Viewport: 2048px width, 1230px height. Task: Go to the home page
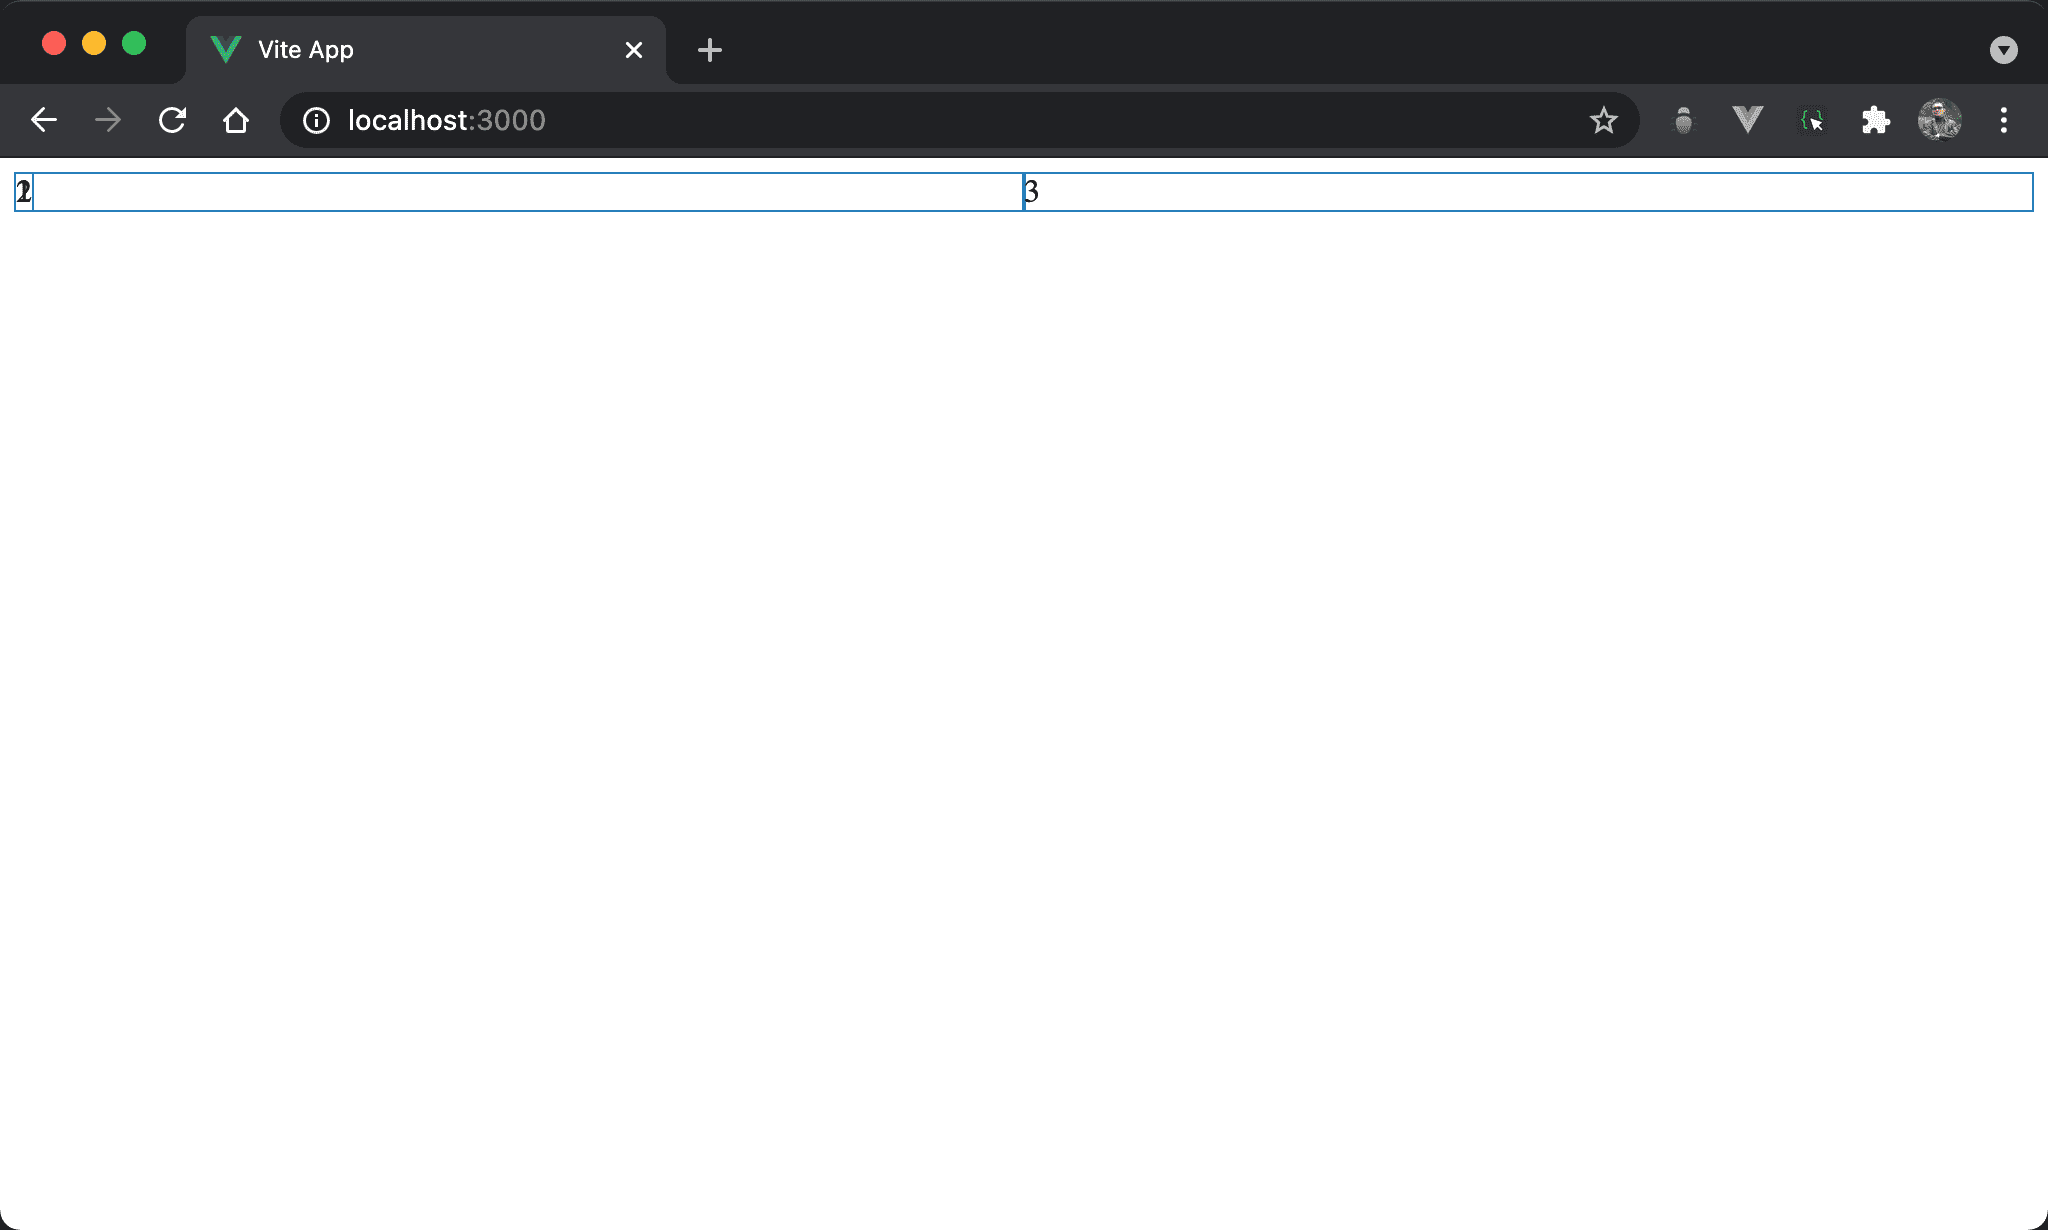pyautogui.click(x=236, y=121)
